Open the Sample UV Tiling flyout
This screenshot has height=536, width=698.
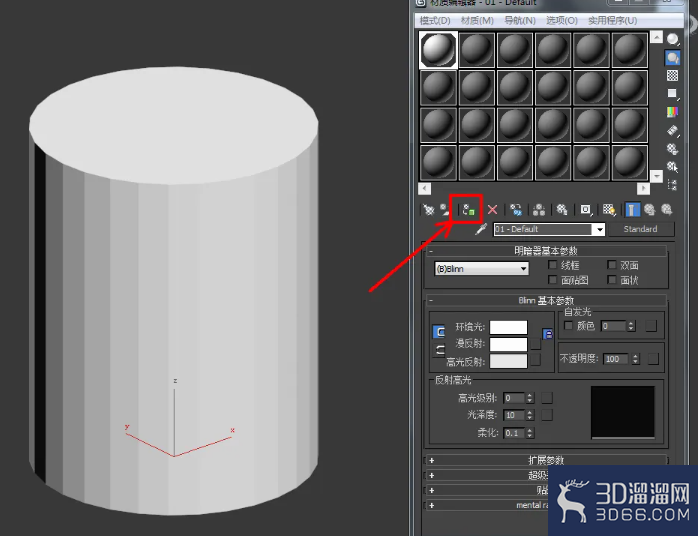pyautogui.click(x=673, y=93)
